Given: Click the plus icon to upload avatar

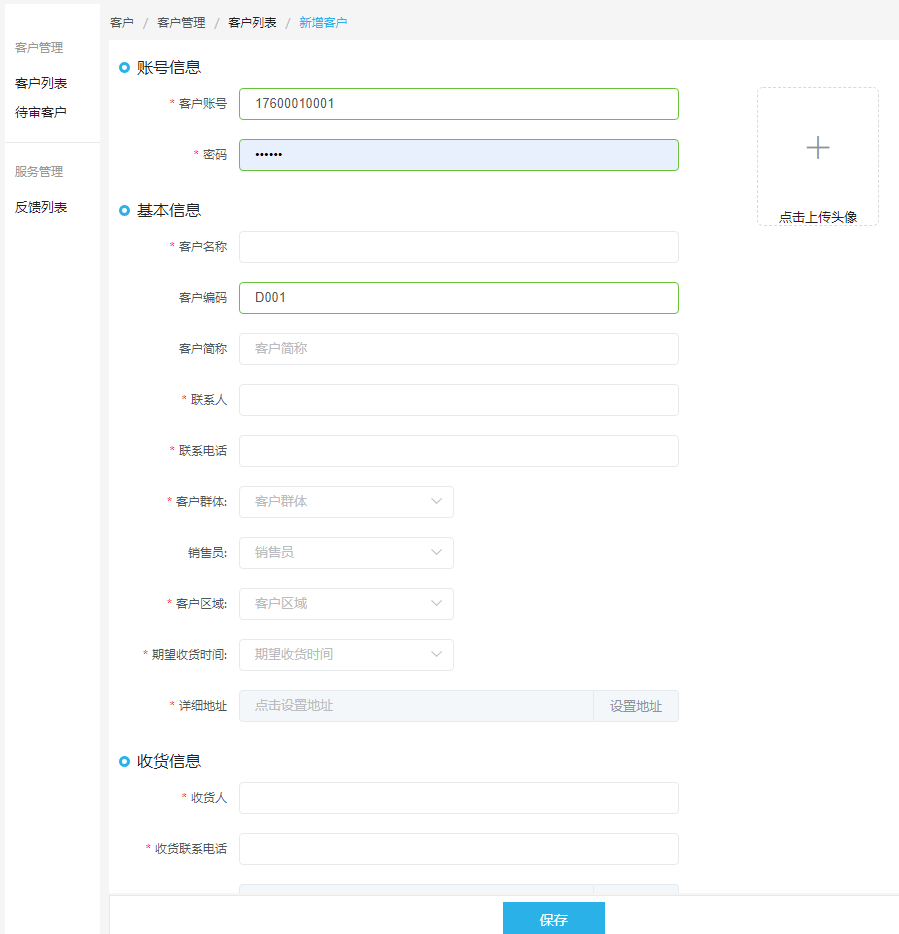Looking at the screenshot, I should click(817, 148).
